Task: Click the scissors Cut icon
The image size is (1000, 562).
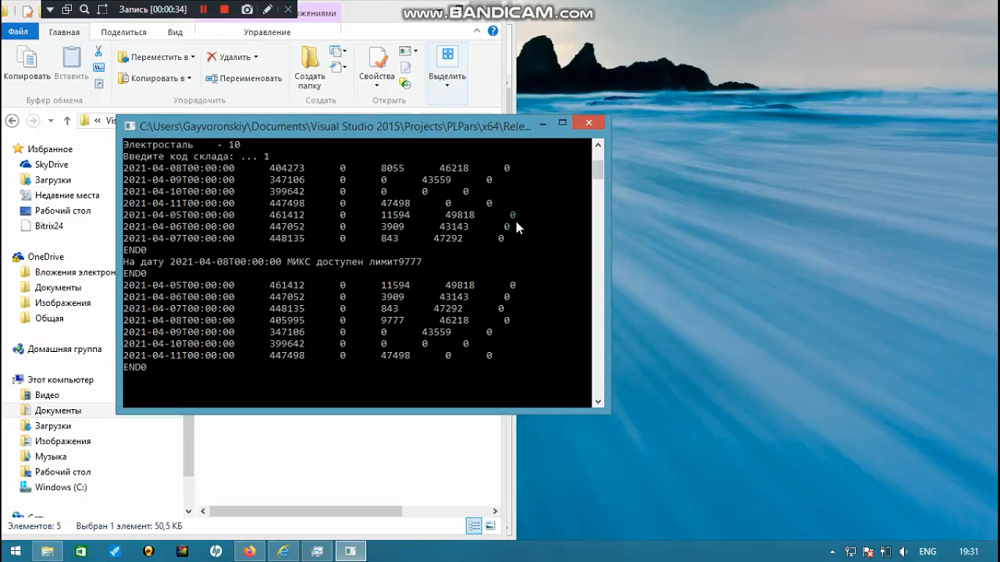Action: [x=98, y=51]
